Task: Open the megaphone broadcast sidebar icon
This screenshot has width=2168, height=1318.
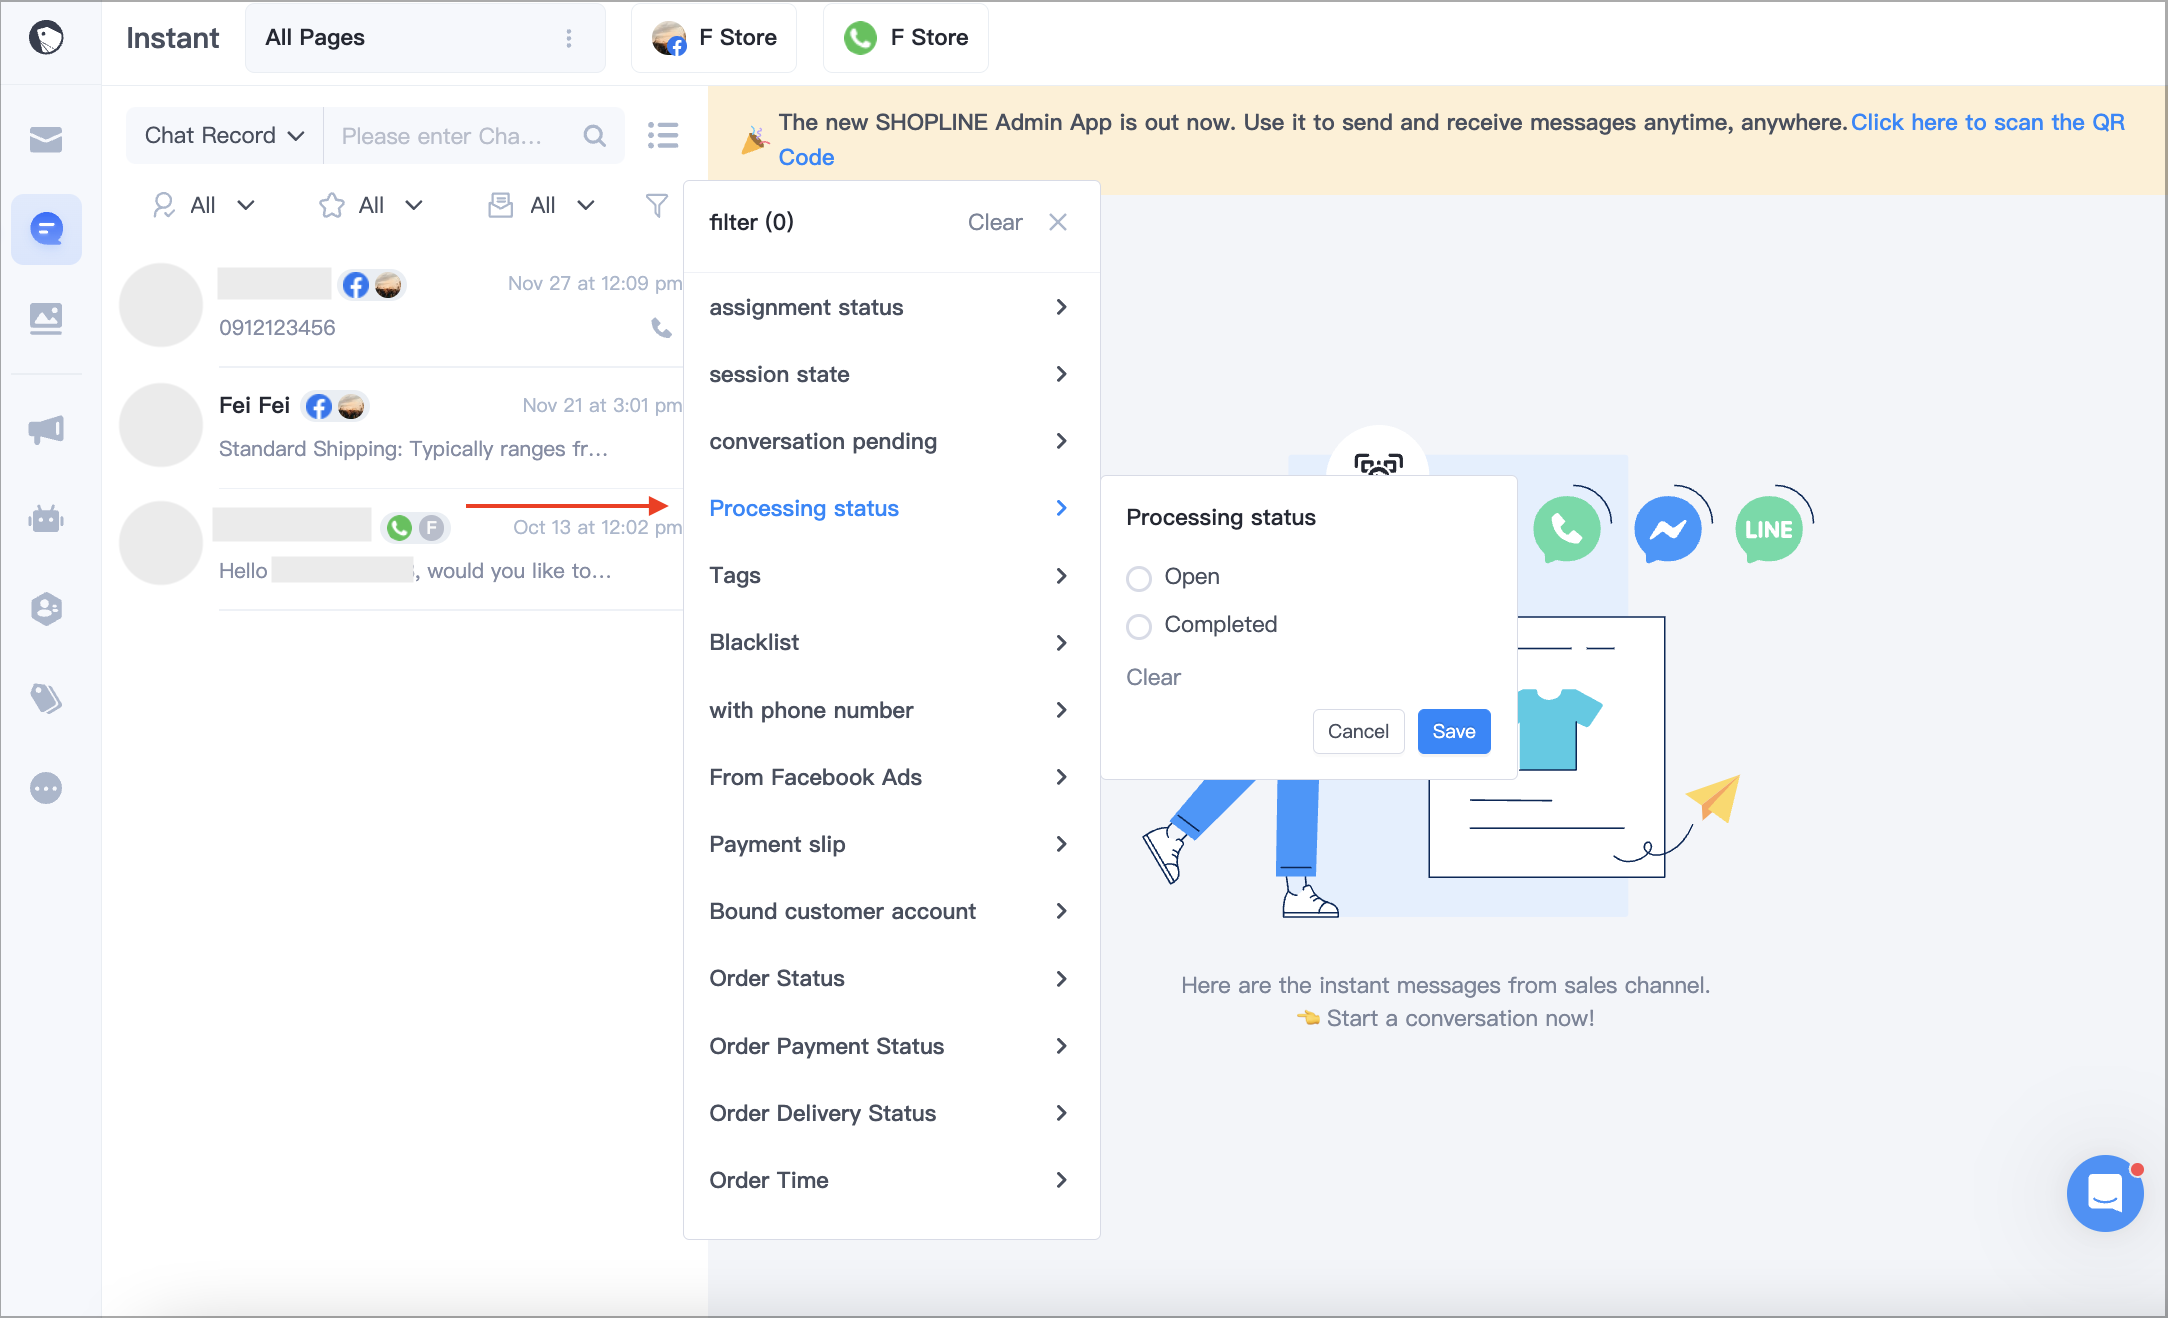Action: click(x=46, y=430)
